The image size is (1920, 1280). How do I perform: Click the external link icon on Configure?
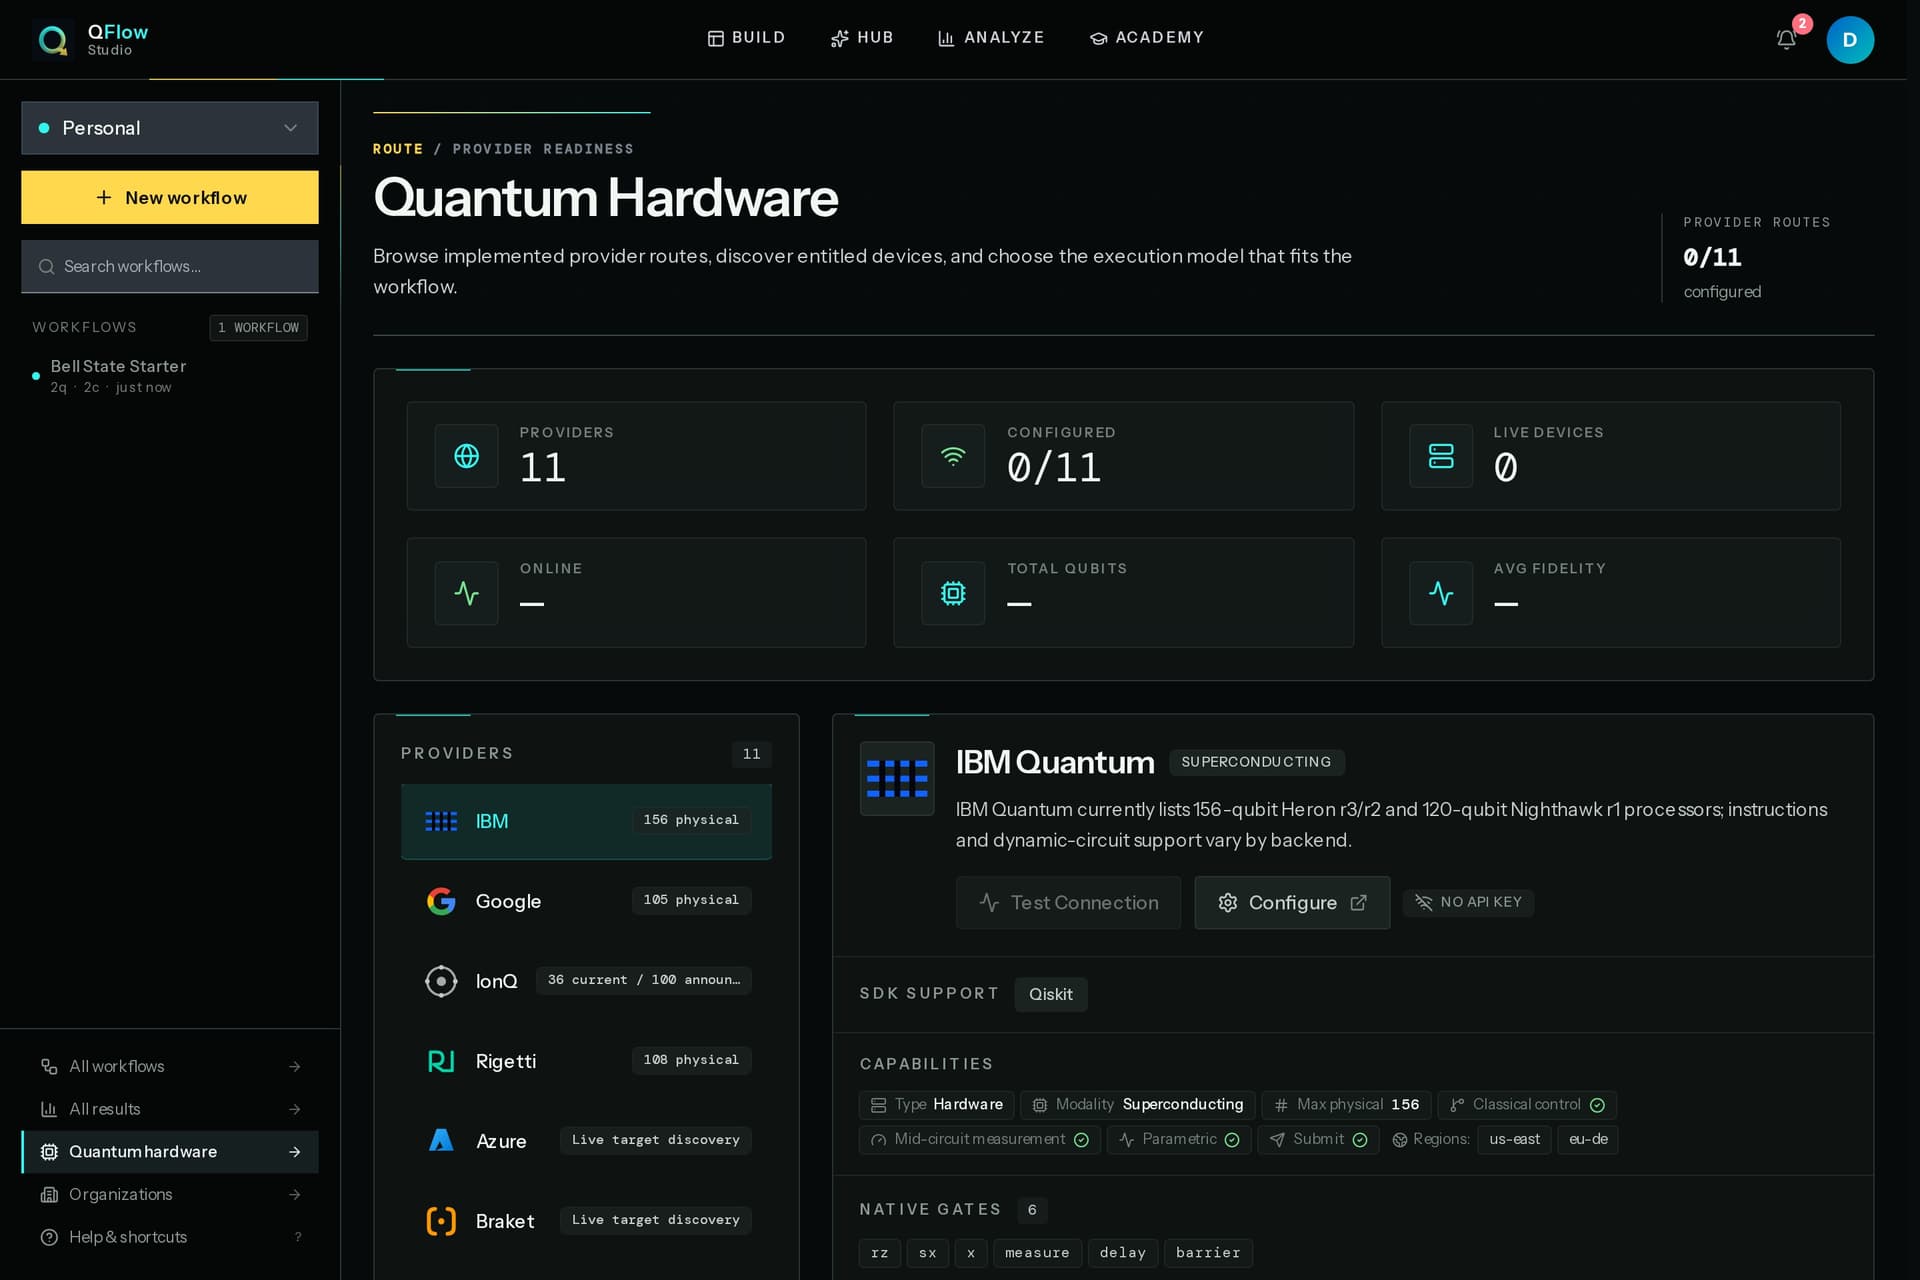tap(1358, 903)
